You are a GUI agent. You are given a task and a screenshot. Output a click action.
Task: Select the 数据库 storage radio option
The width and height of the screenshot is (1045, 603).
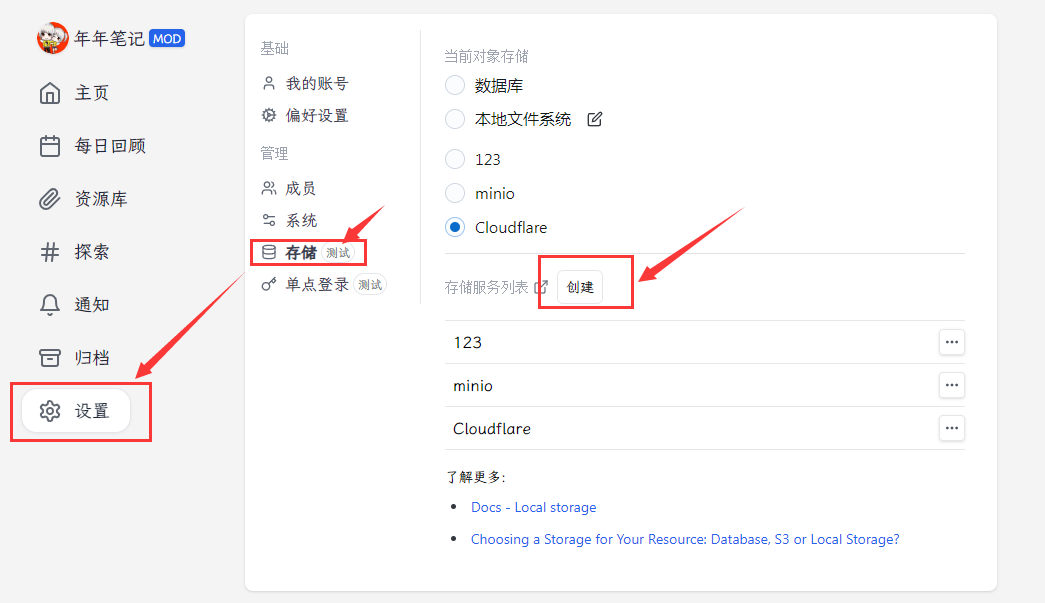click(455, 86)
